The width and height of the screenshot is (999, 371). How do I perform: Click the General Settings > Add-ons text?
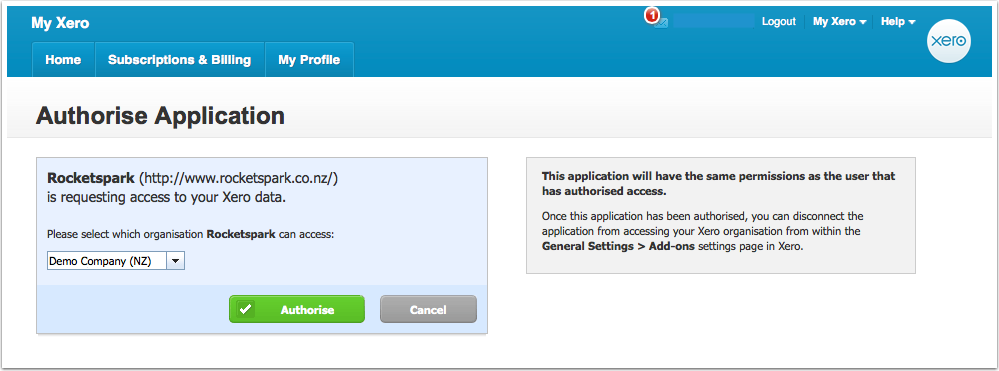click(x=619, y=246)
